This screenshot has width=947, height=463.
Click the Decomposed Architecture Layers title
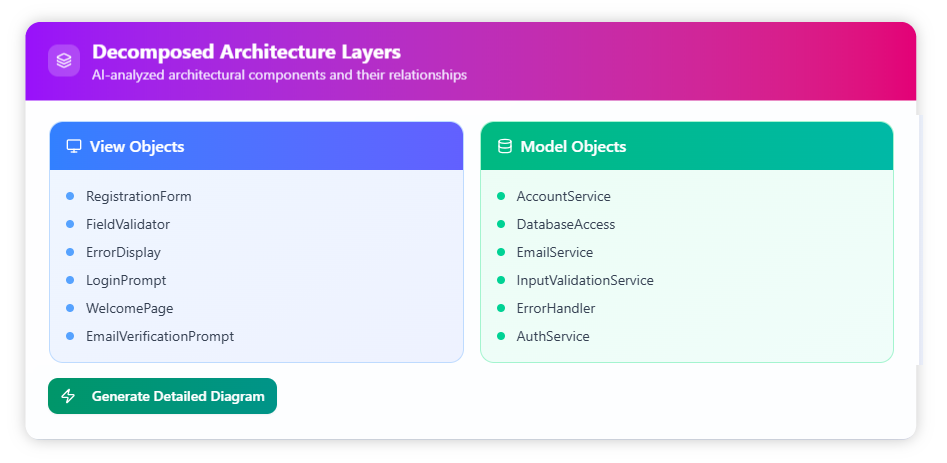246,52
